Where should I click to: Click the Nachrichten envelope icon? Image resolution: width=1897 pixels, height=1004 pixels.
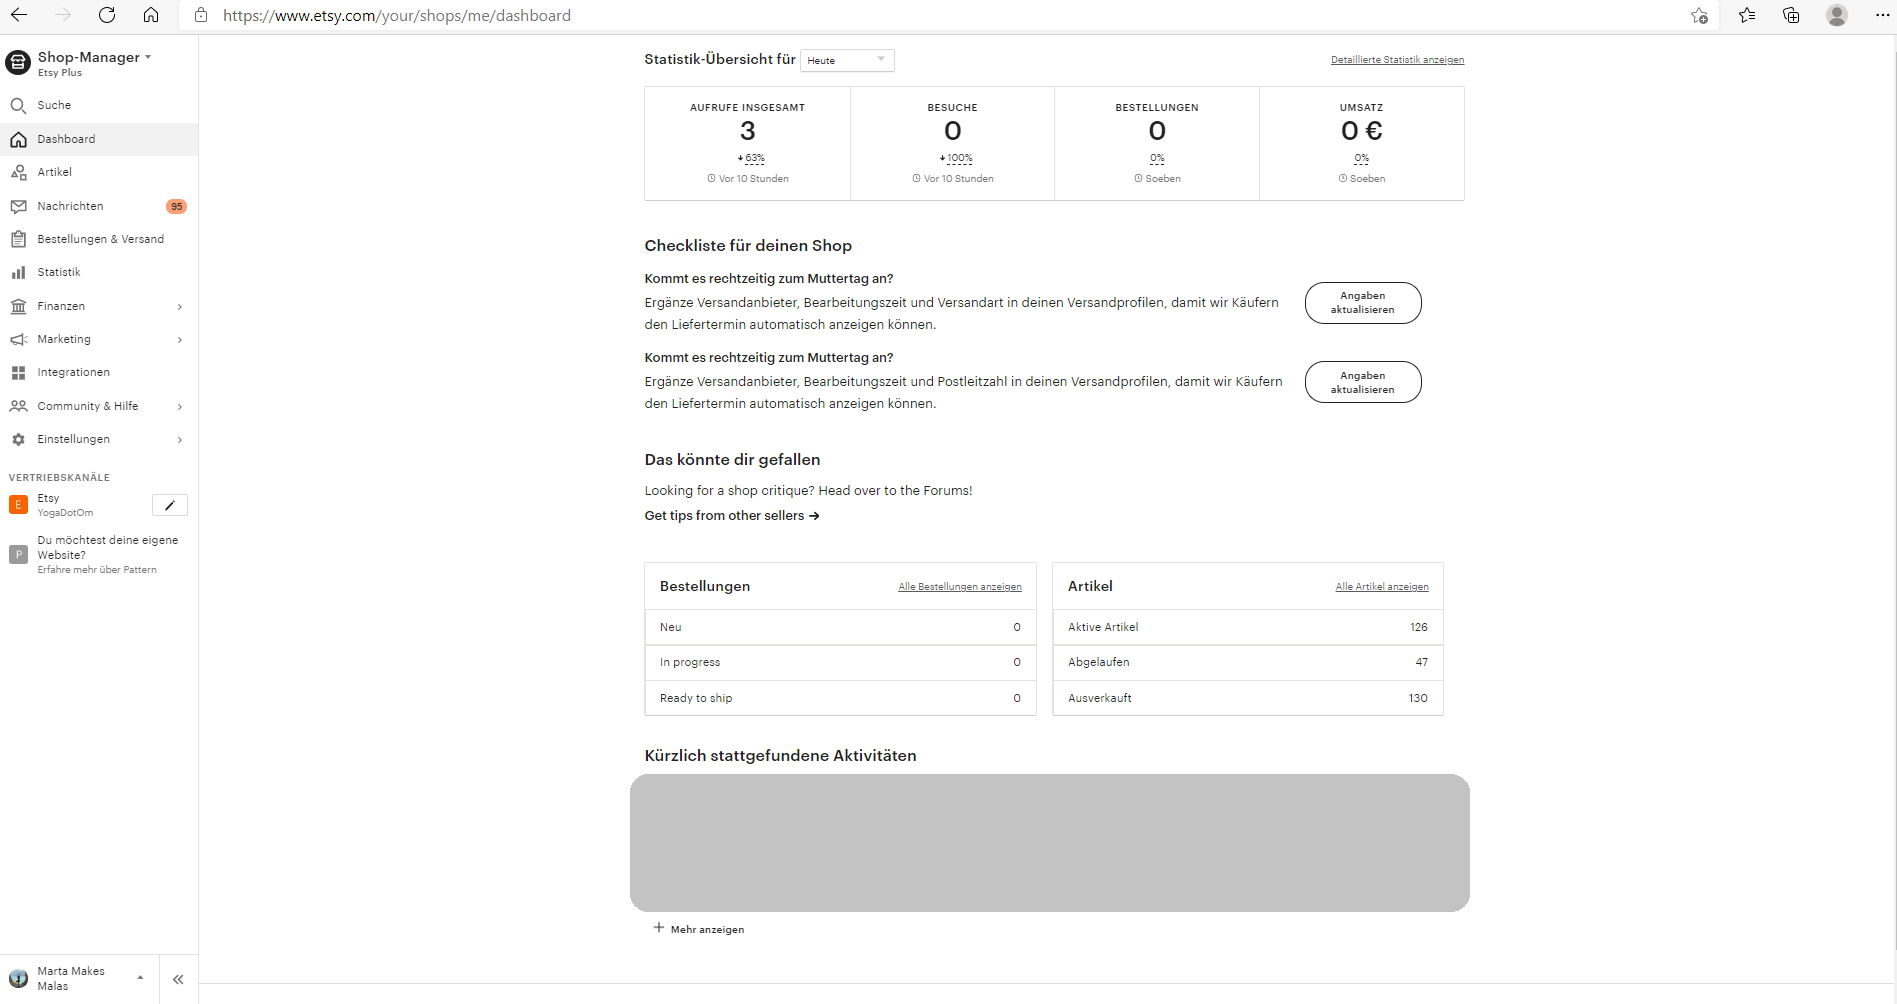18,206
